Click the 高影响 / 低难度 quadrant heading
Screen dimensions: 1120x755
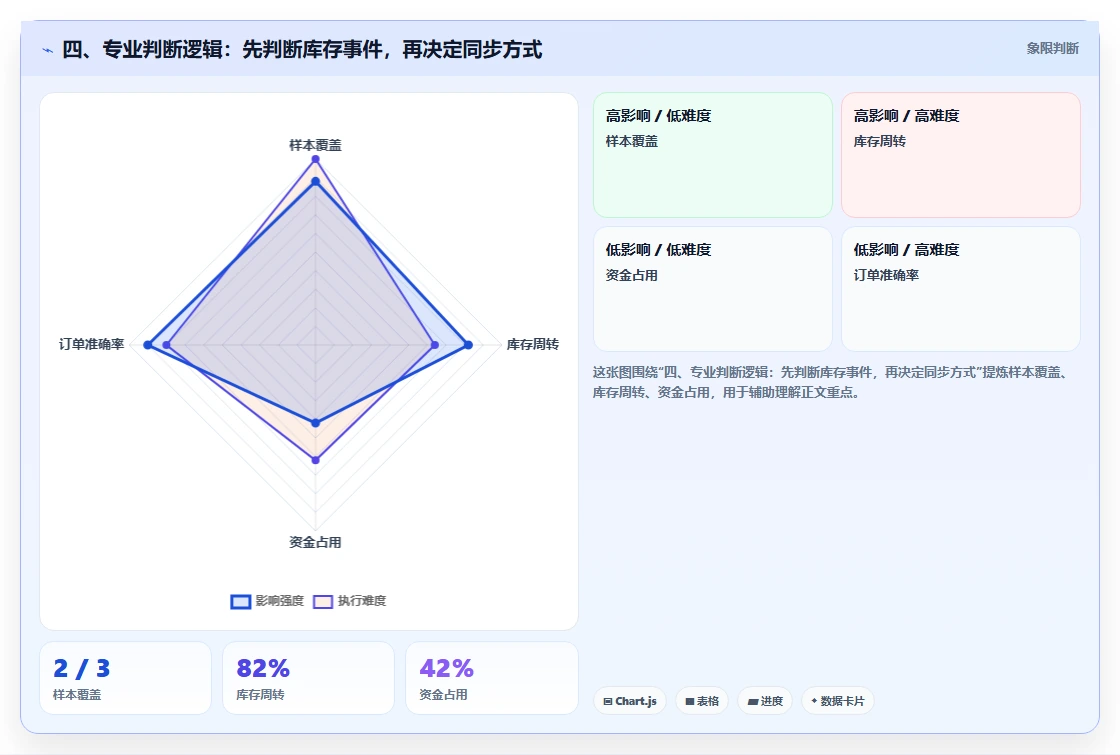click(658, 116)
